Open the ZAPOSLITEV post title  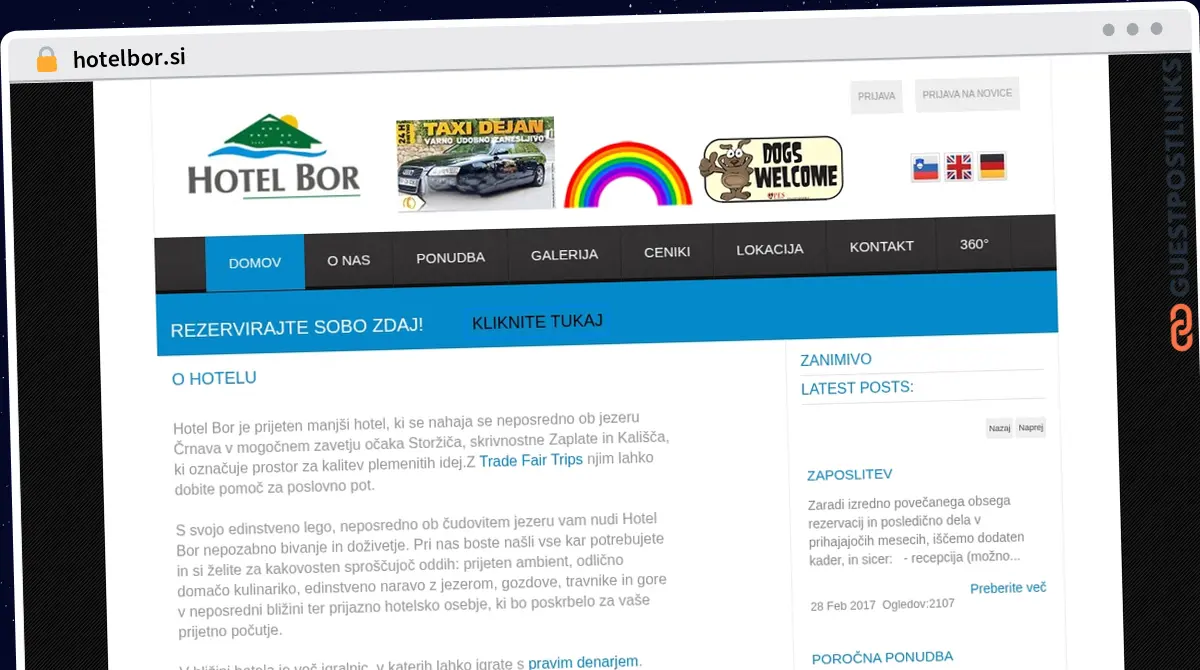click(x=849, y=474)
